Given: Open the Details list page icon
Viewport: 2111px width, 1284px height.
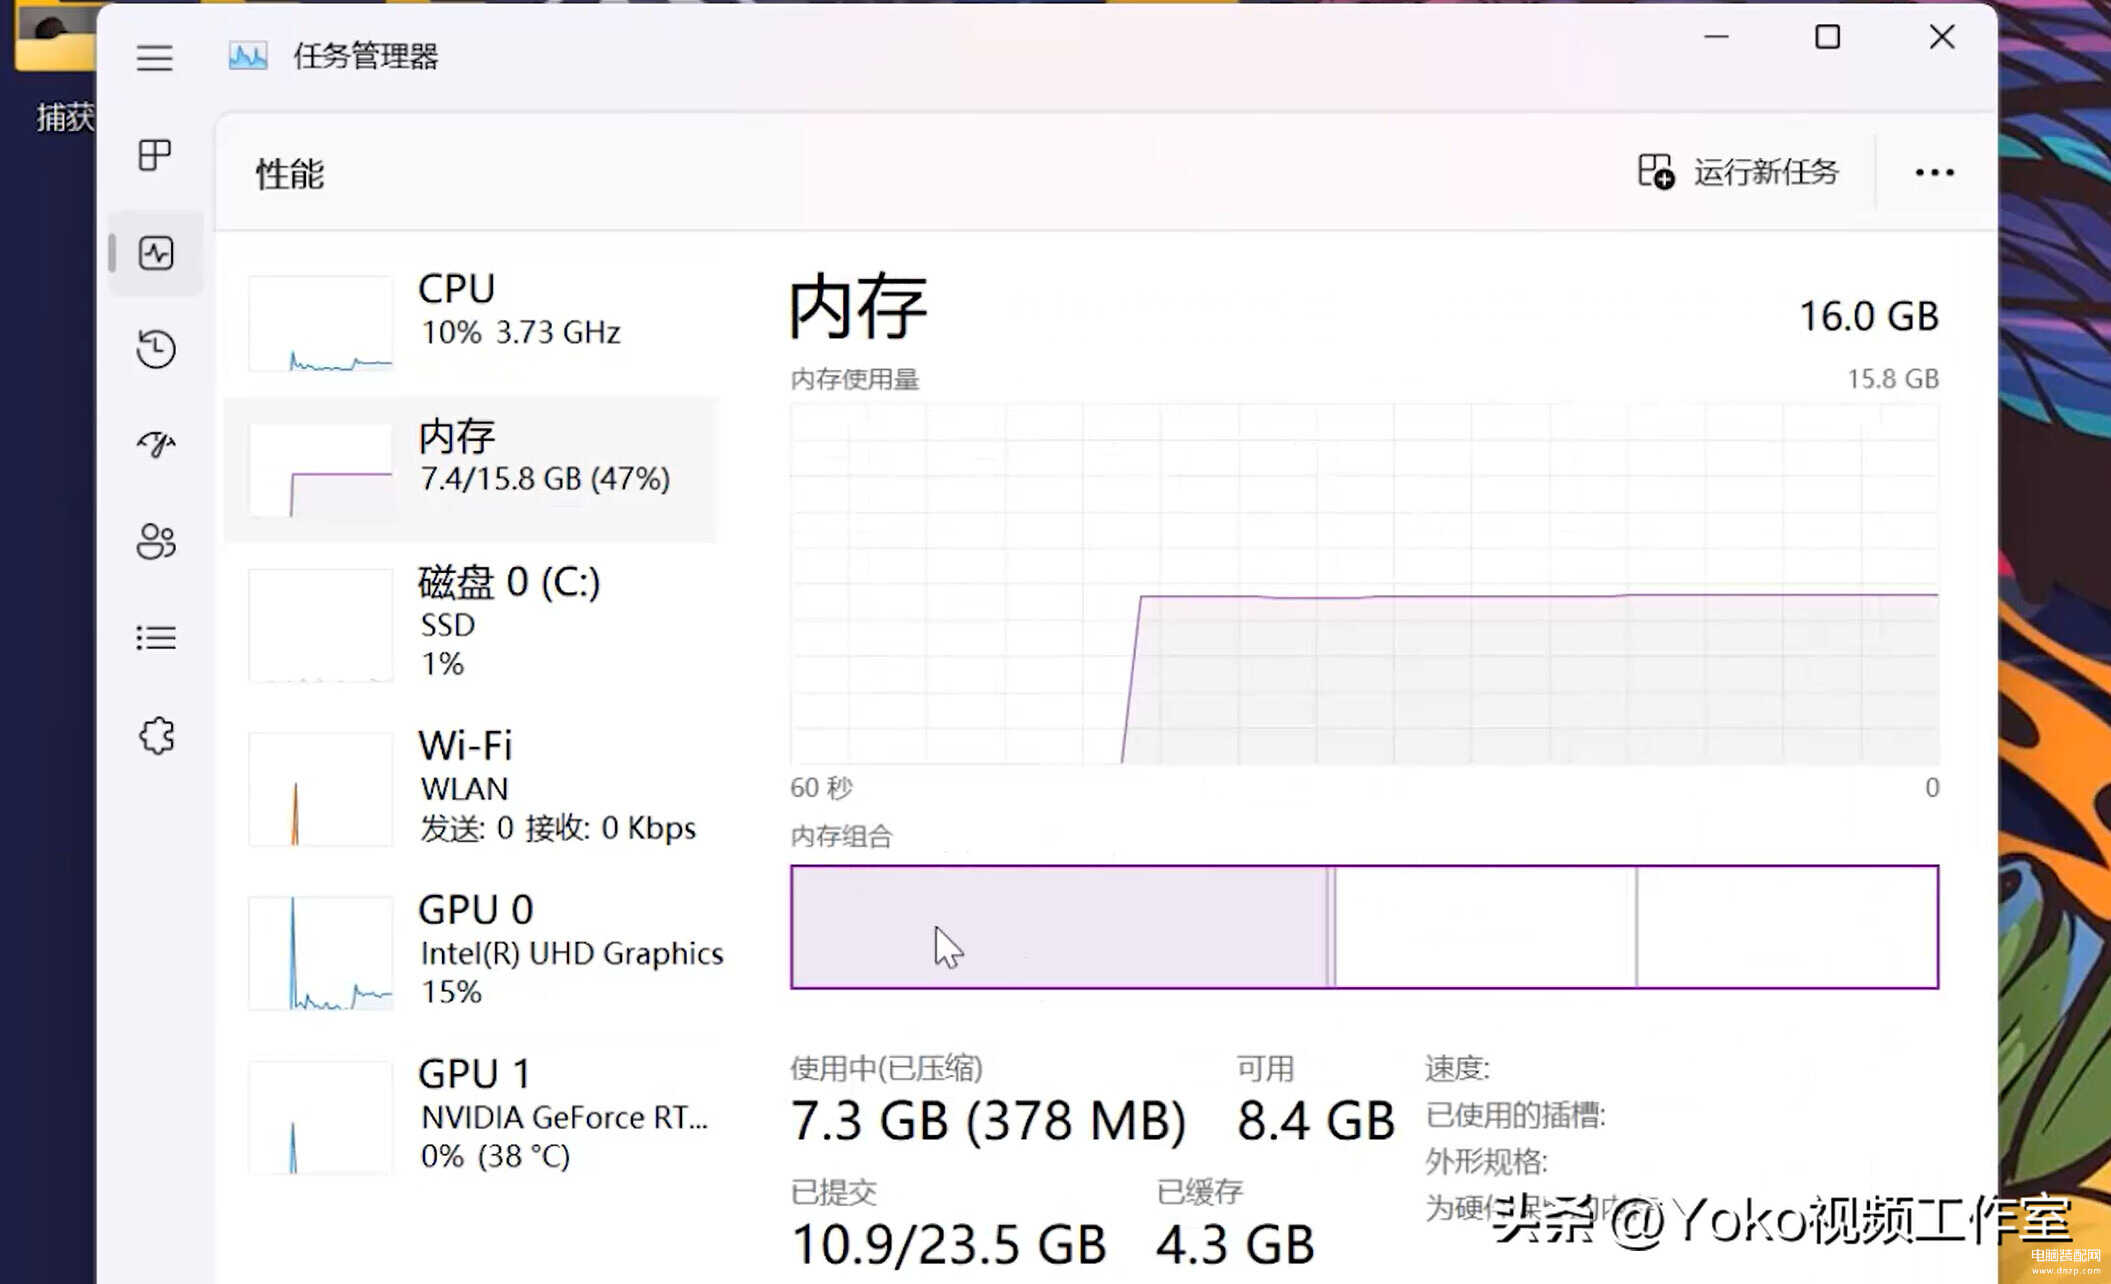Looking at the screenshot, I should (156, 637).
